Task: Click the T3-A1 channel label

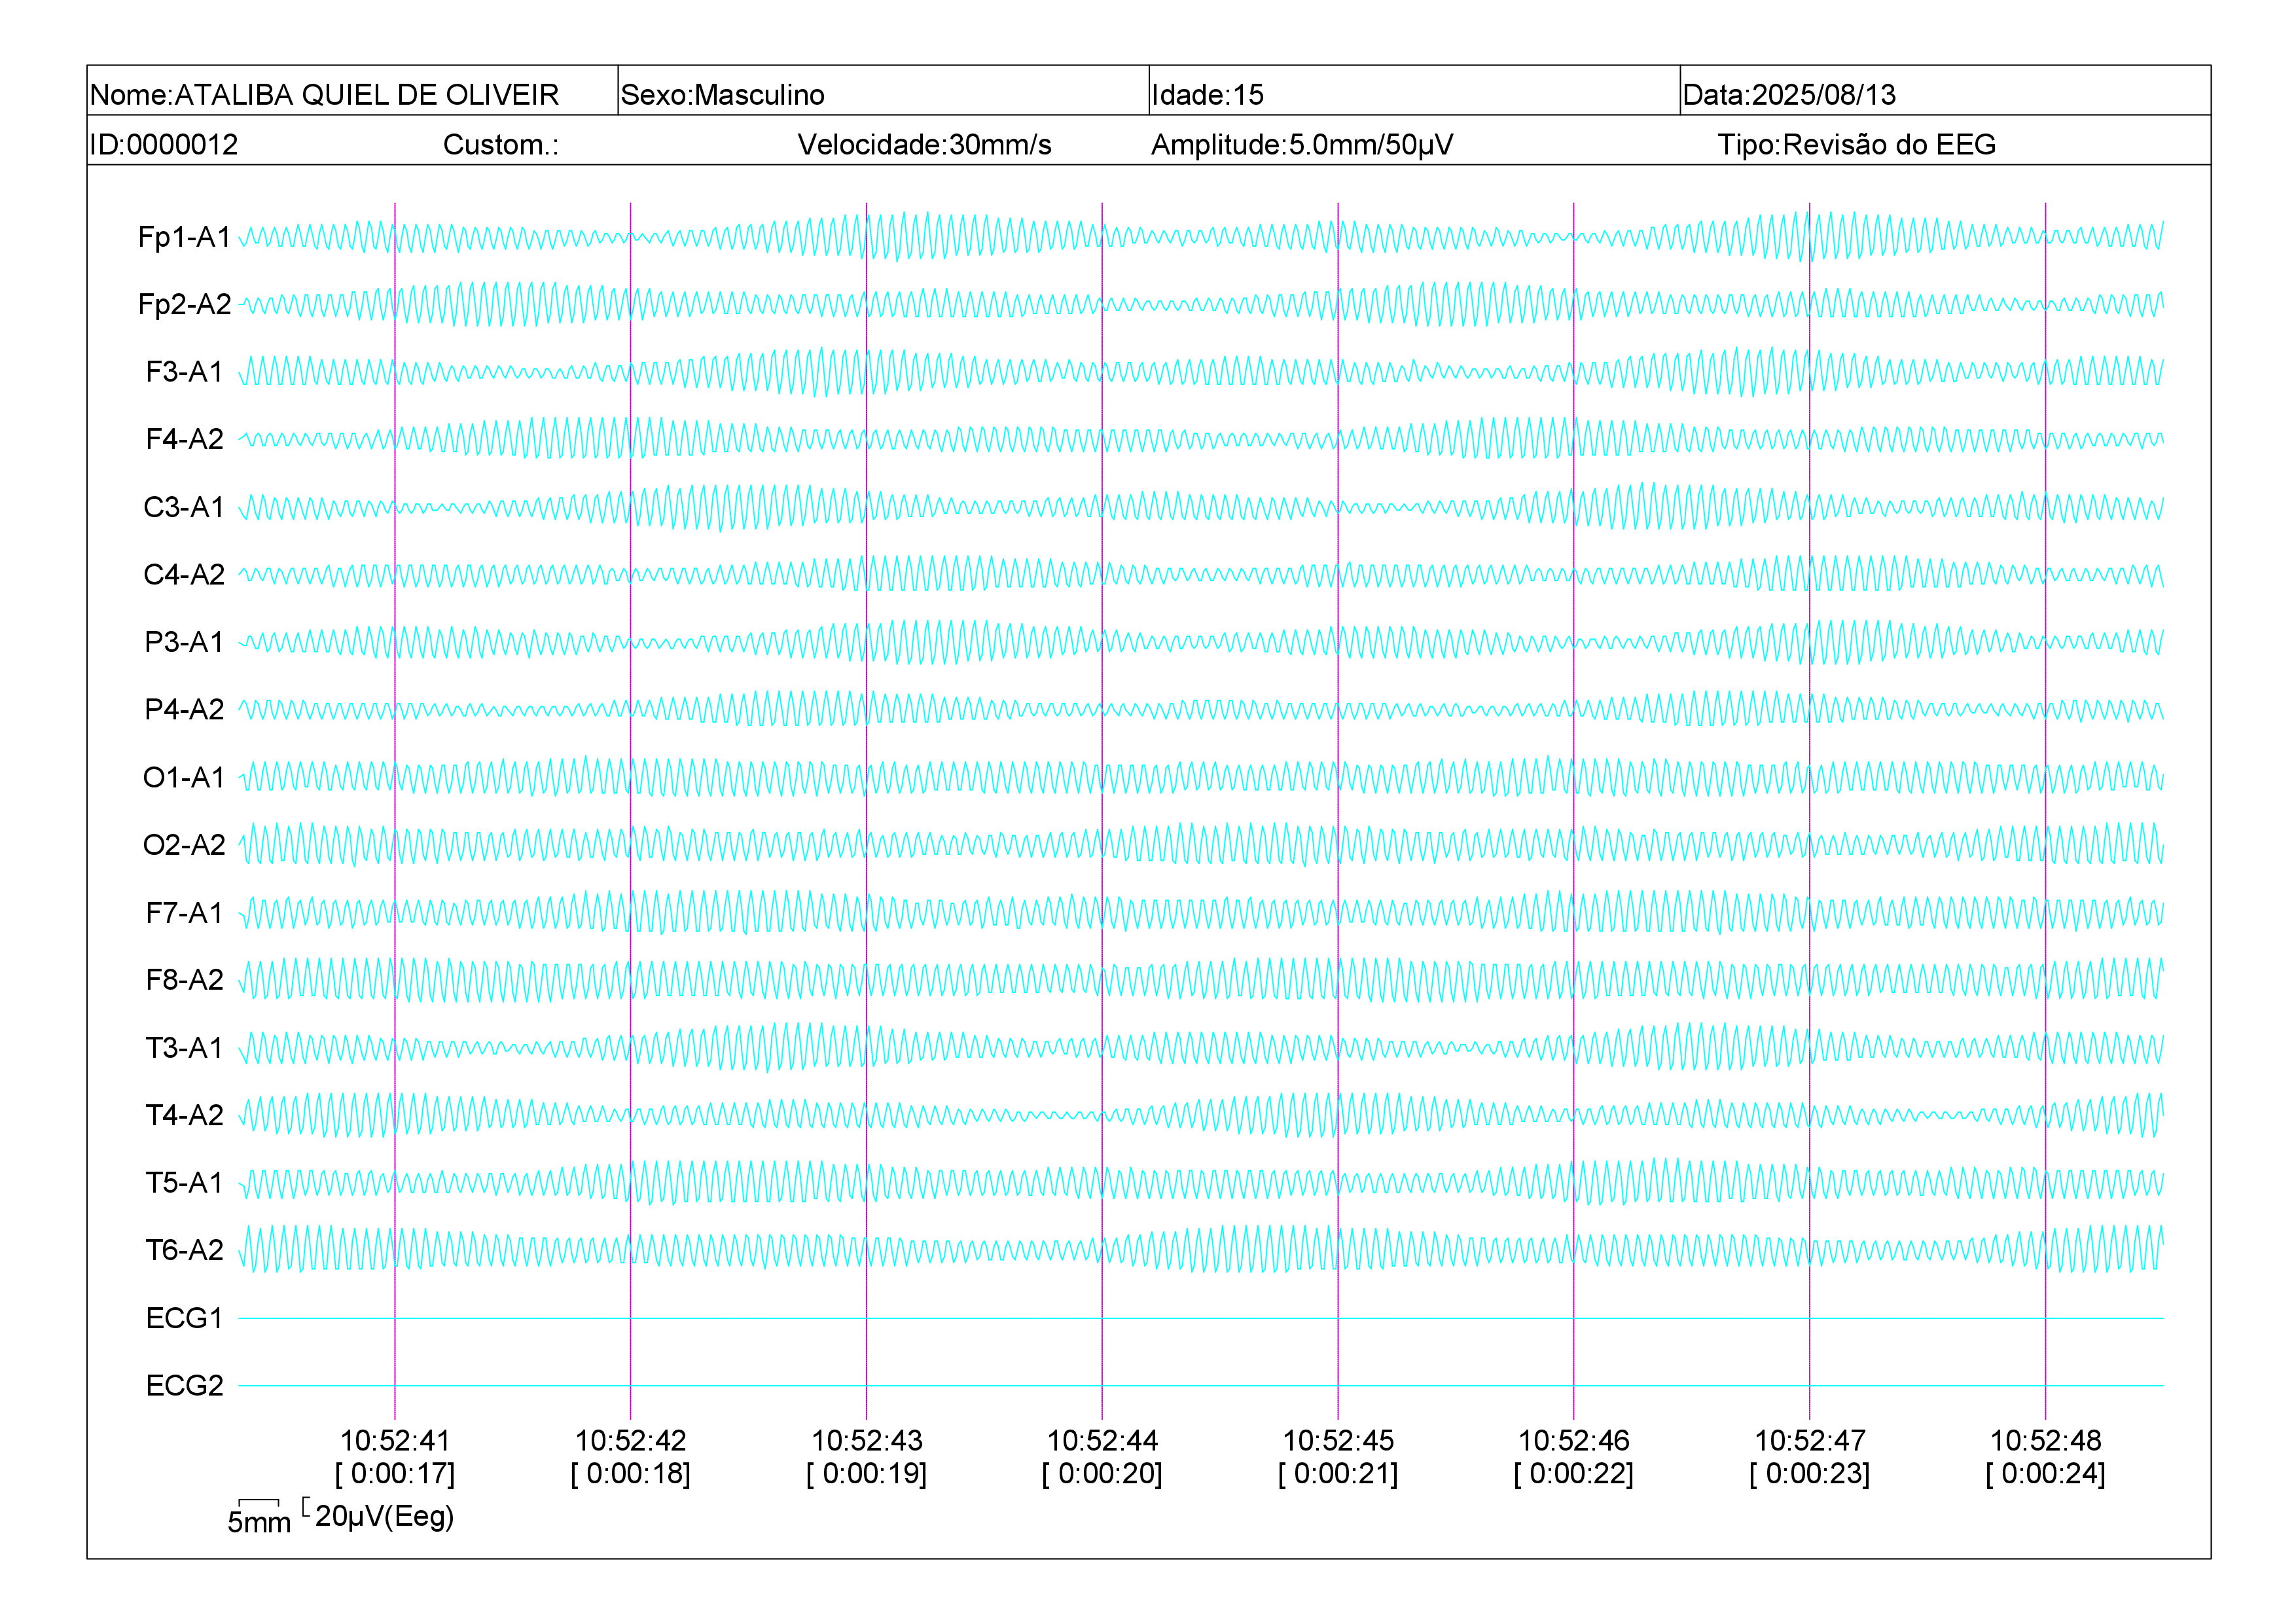Action: tap(185, 1048)
